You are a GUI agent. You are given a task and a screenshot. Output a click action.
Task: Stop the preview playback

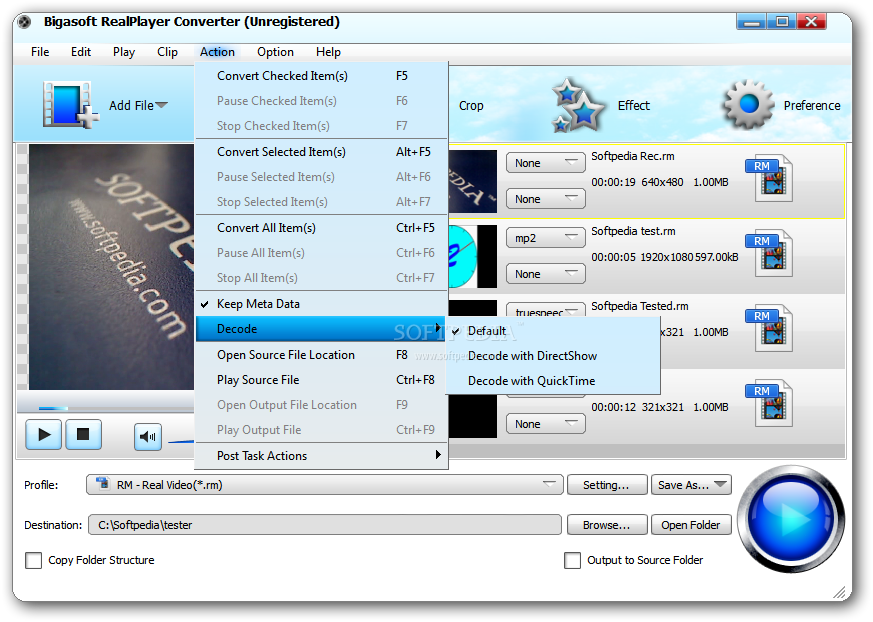coord(84,434)
